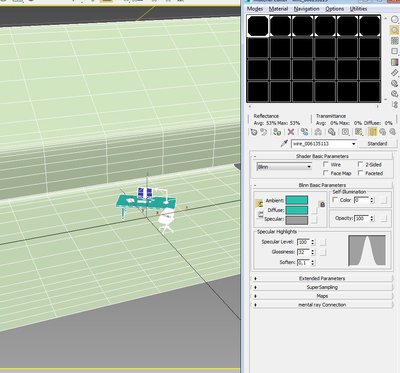
Task: Toggle the Backlight icon in side toolbar
Action: [395, 31]
